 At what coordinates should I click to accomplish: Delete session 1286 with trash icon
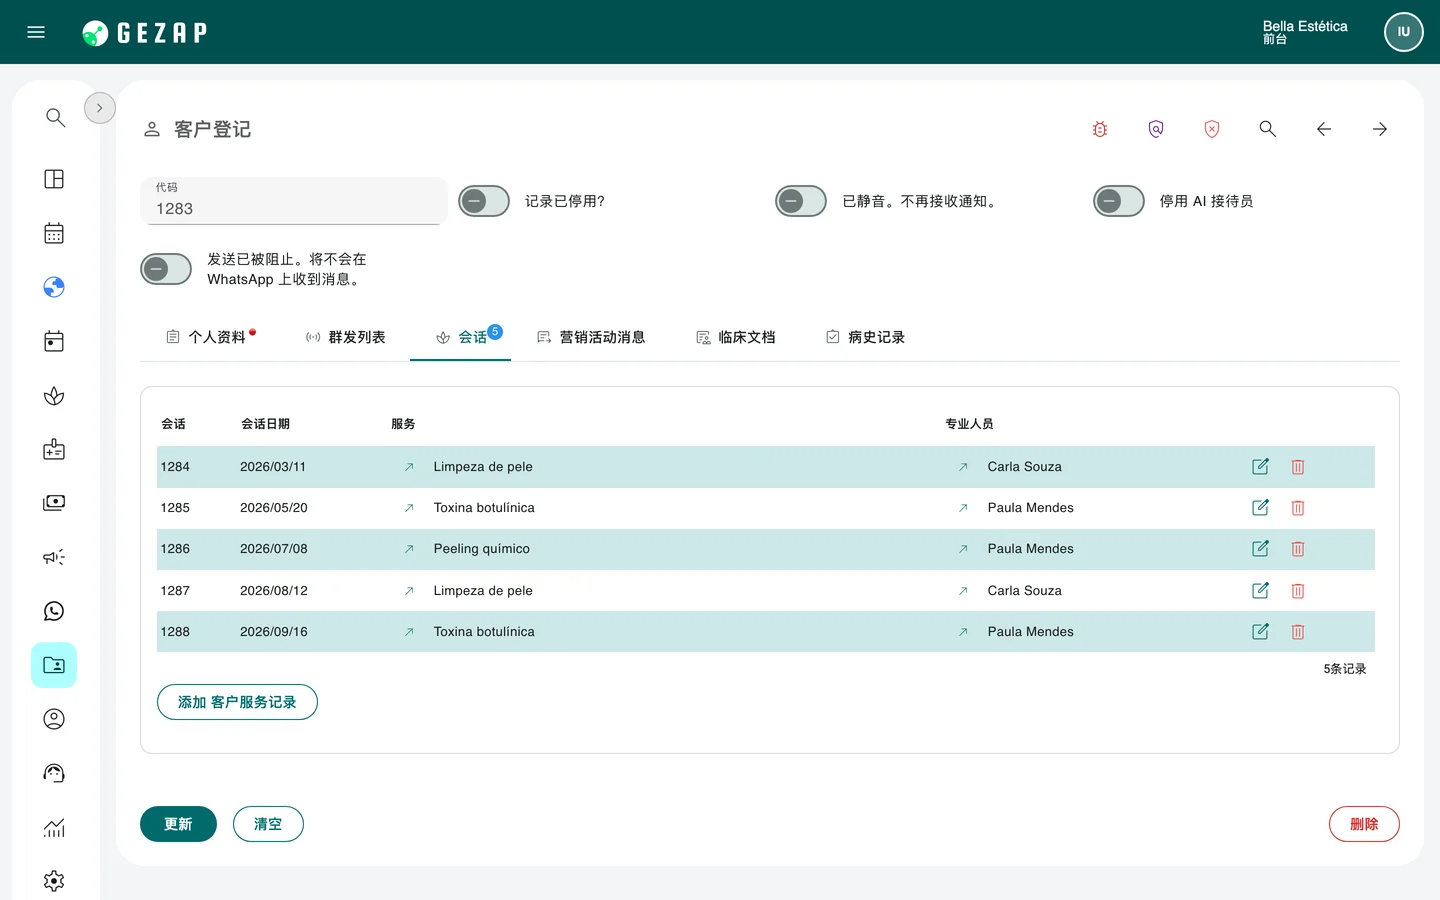1298,549
